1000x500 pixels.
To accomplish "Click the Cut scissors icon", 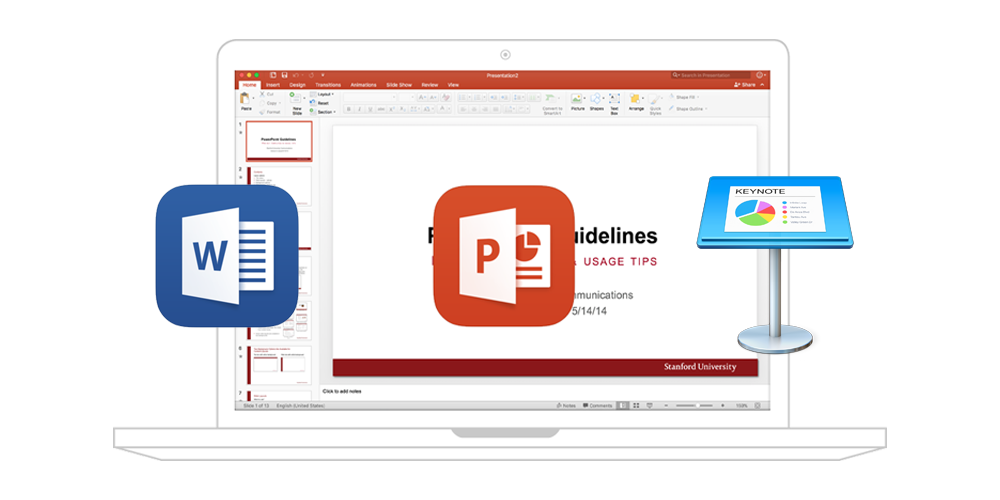I will coord(262,94).
